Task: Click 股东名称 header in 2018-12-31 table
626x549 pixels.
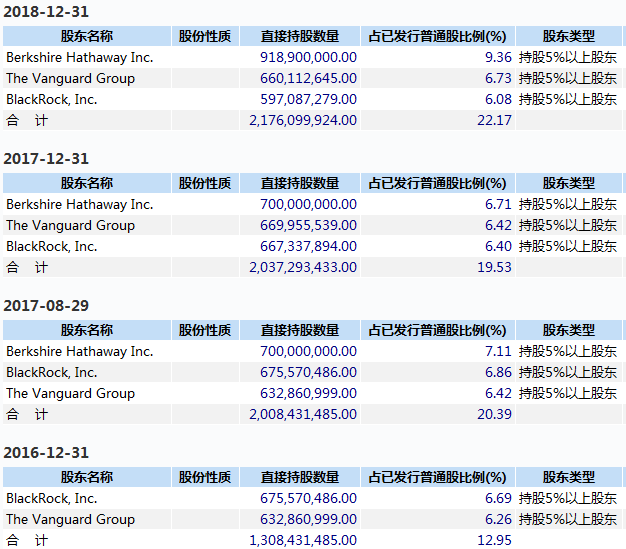Action: click(x=87, y=36)
